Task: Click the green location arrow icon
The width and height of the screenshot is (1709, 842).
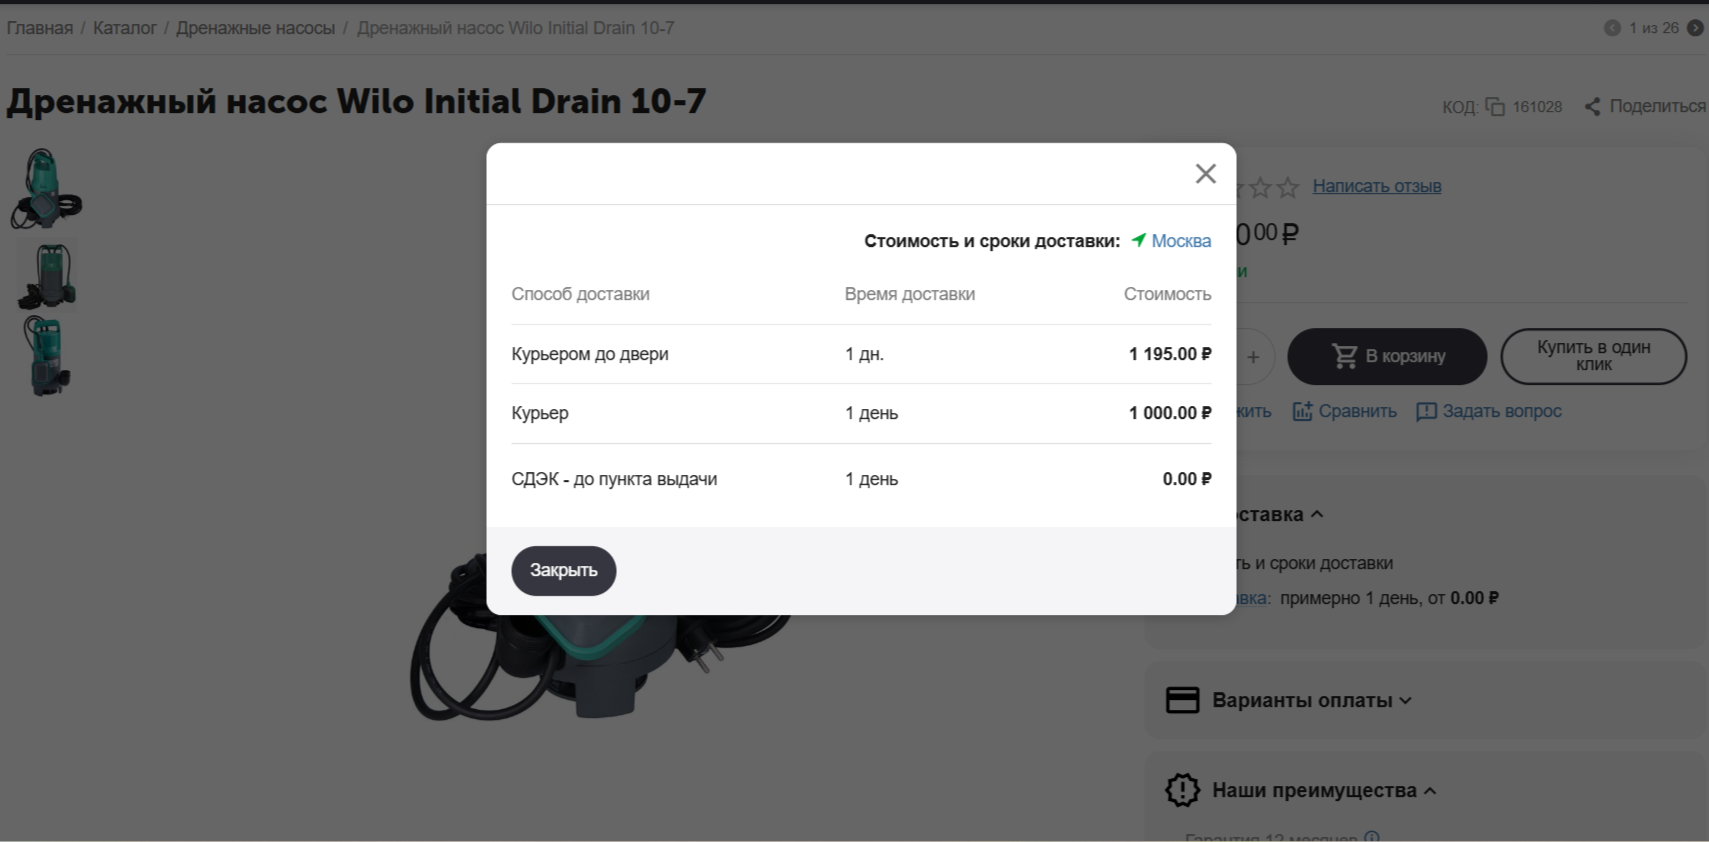Action: click(1138, 240)
